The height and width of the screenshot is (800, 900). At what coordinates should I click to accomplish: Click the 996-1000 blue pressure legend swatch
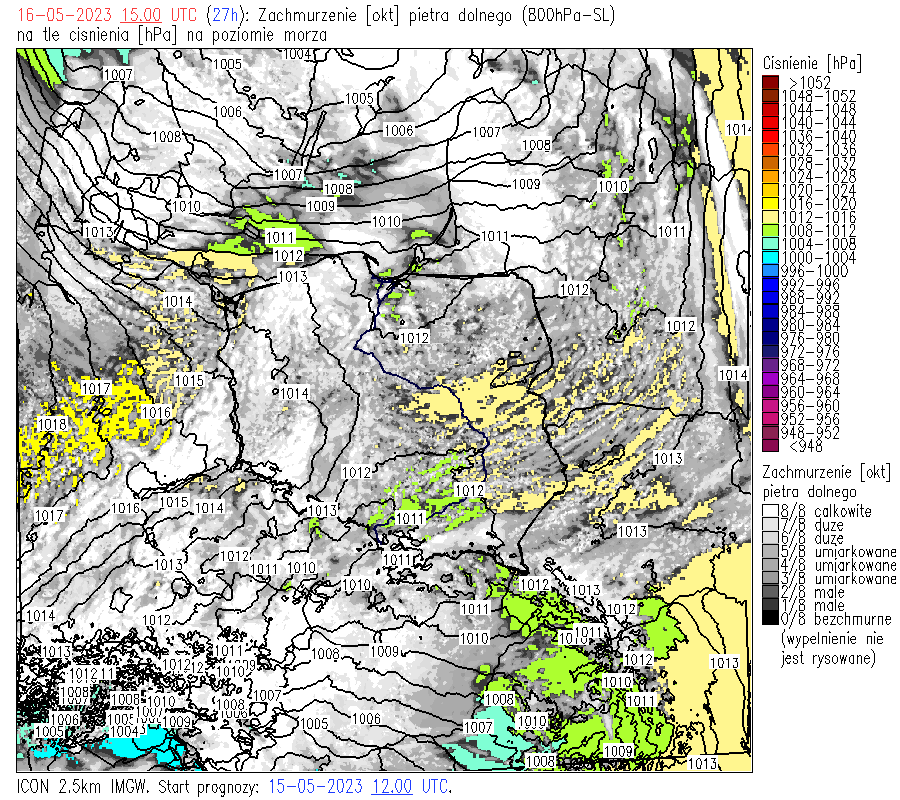pos(770,271)
